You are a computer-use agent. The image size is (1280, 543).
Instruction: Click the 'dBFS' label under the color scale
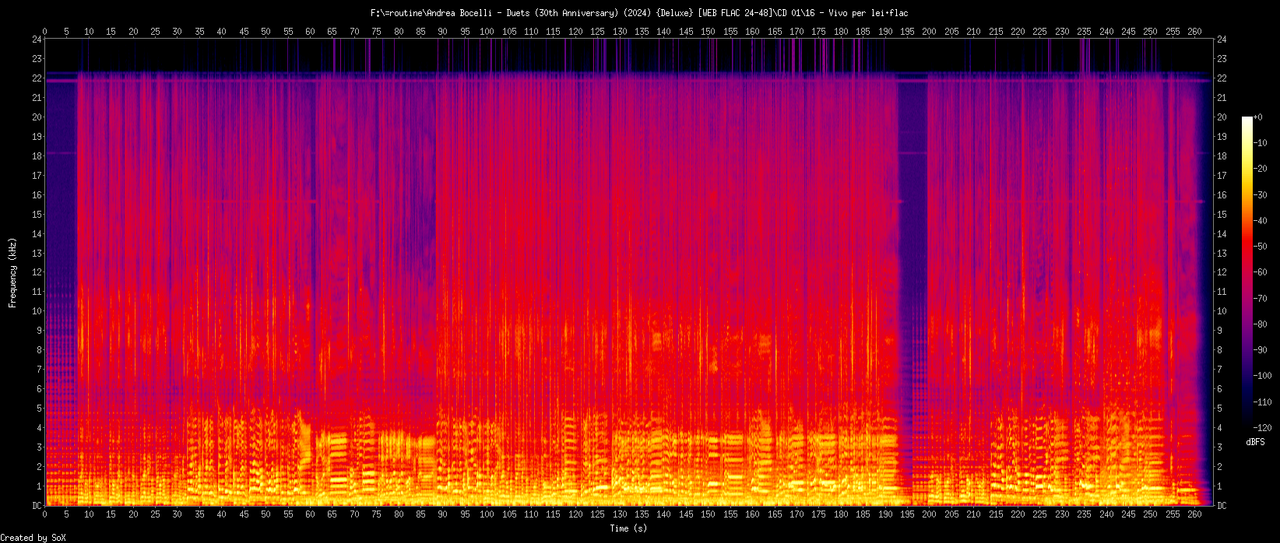[x=1256, y=441]
